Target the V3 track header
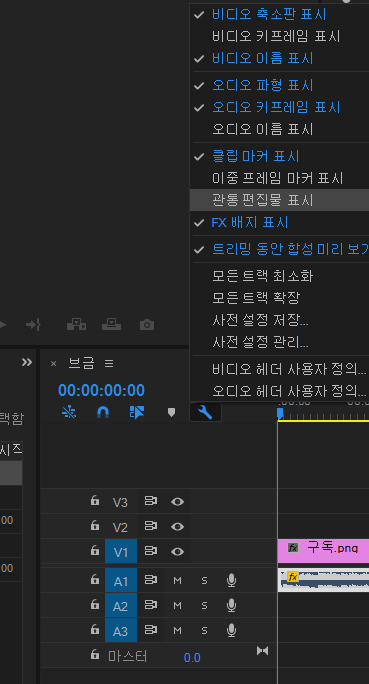 pyautogui.click(x=120, y=503)
